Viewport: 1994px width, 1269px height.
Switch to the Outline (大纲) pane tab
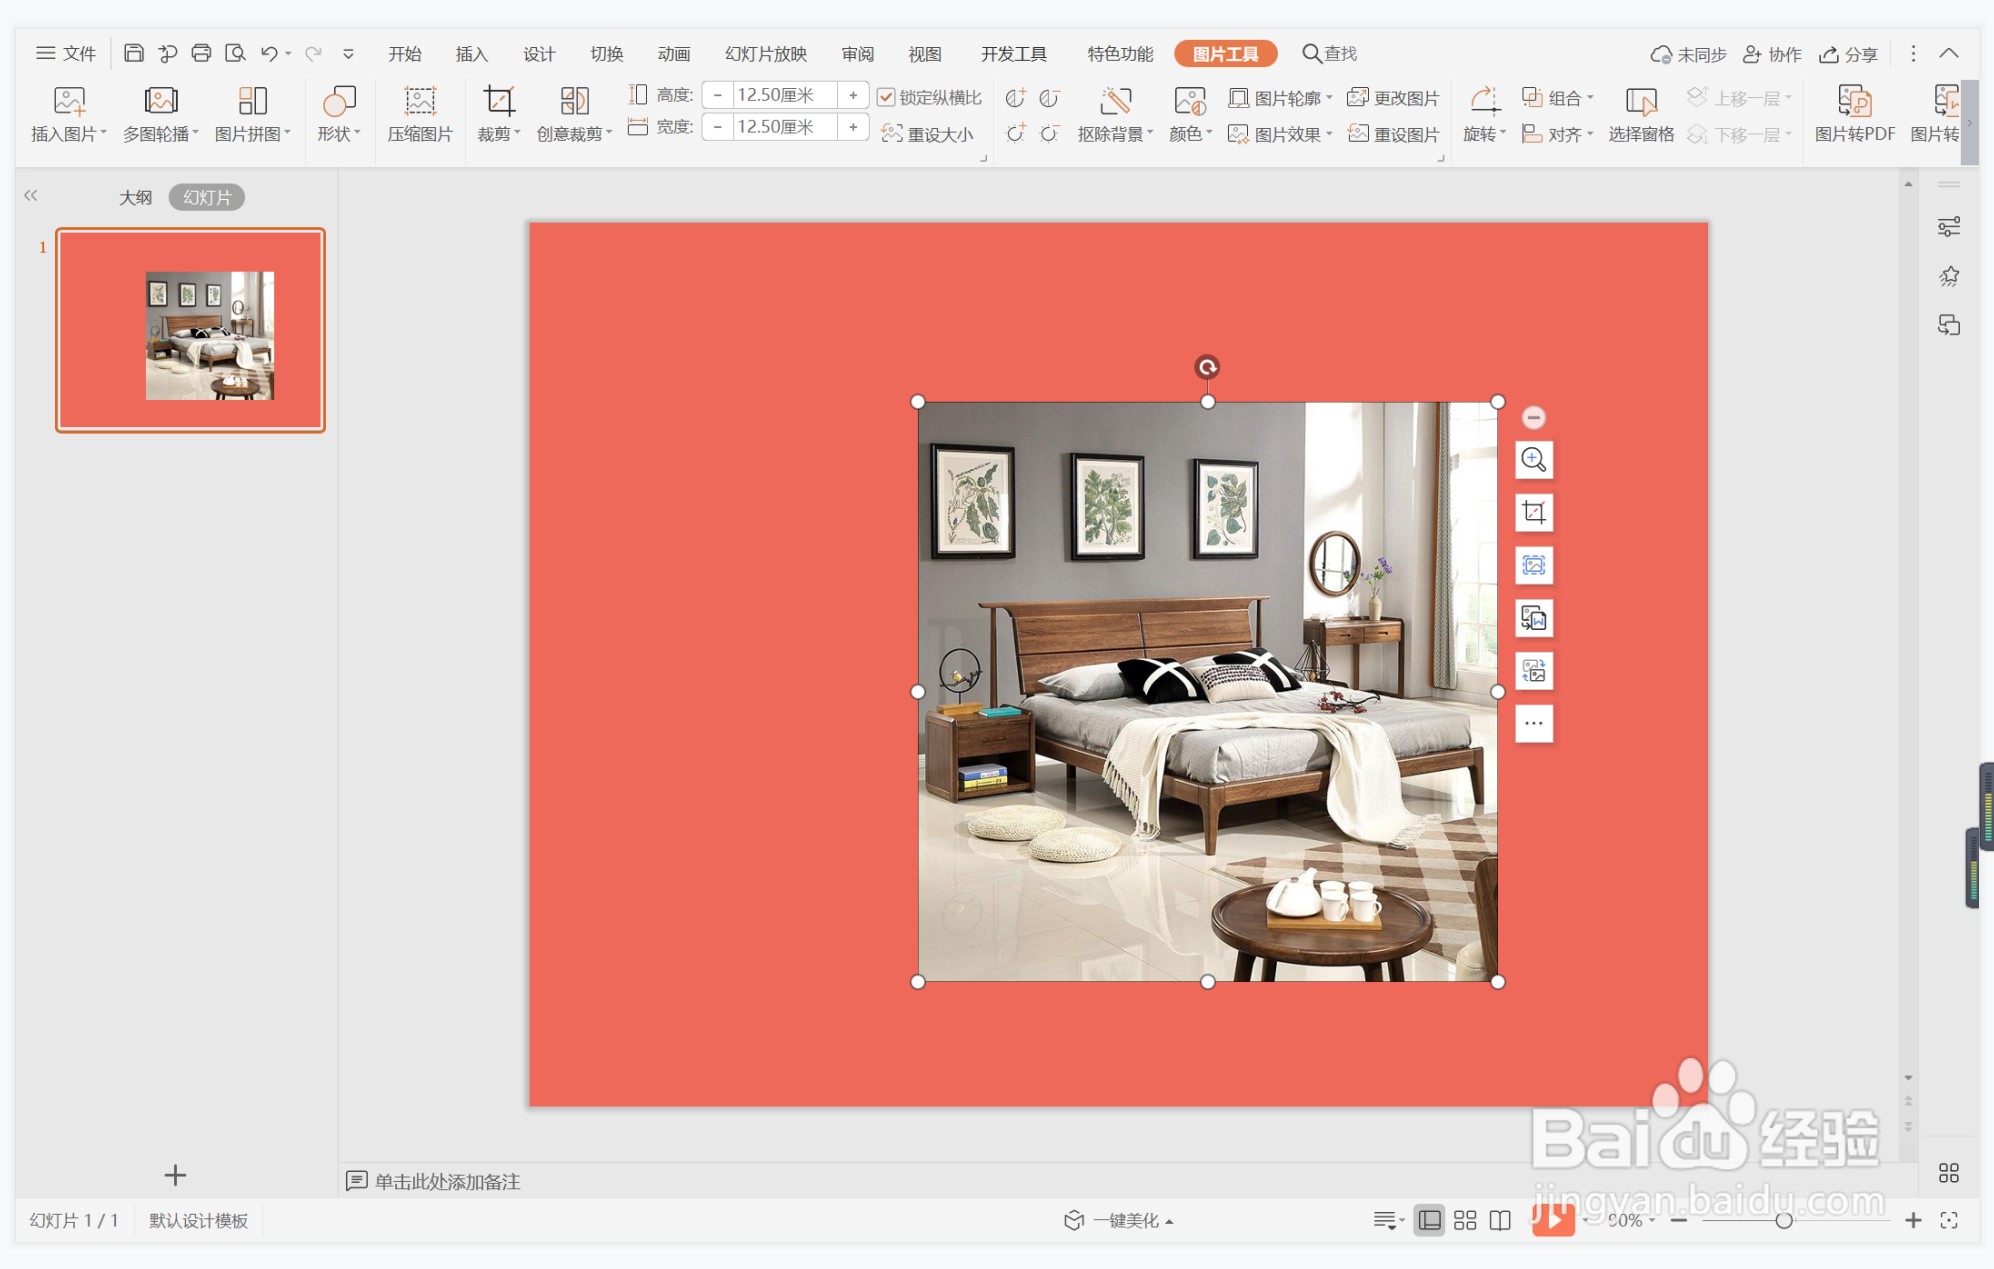135,197
